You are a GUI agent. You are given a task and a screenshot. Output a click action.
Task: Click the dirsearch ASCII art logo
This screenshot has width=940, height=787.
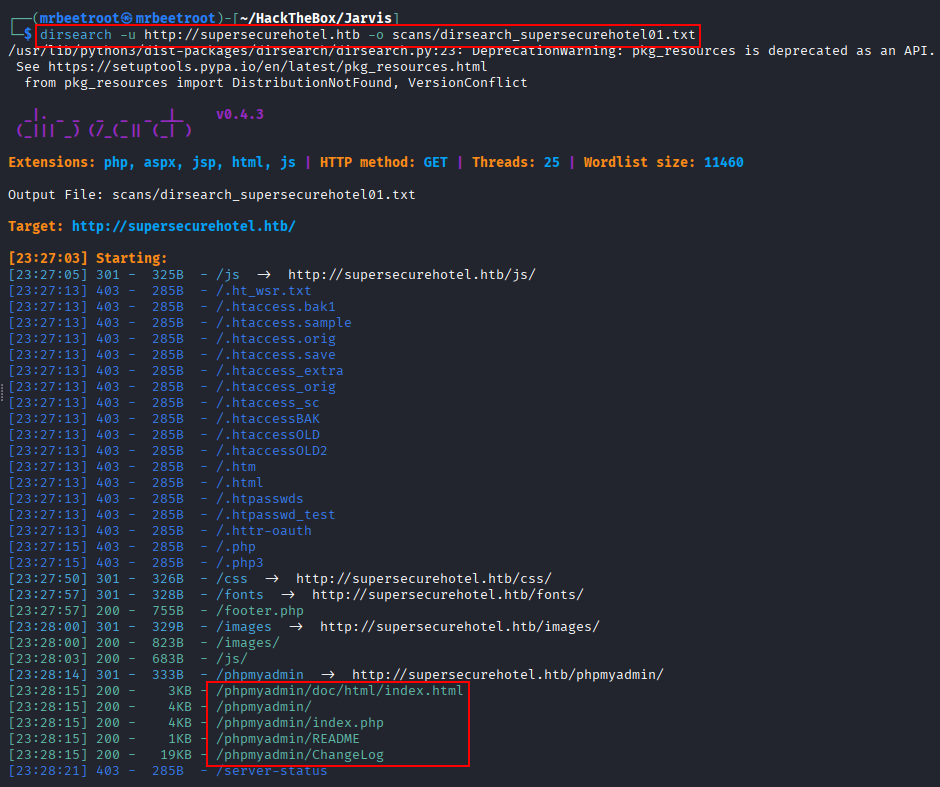tap(104, 123)
